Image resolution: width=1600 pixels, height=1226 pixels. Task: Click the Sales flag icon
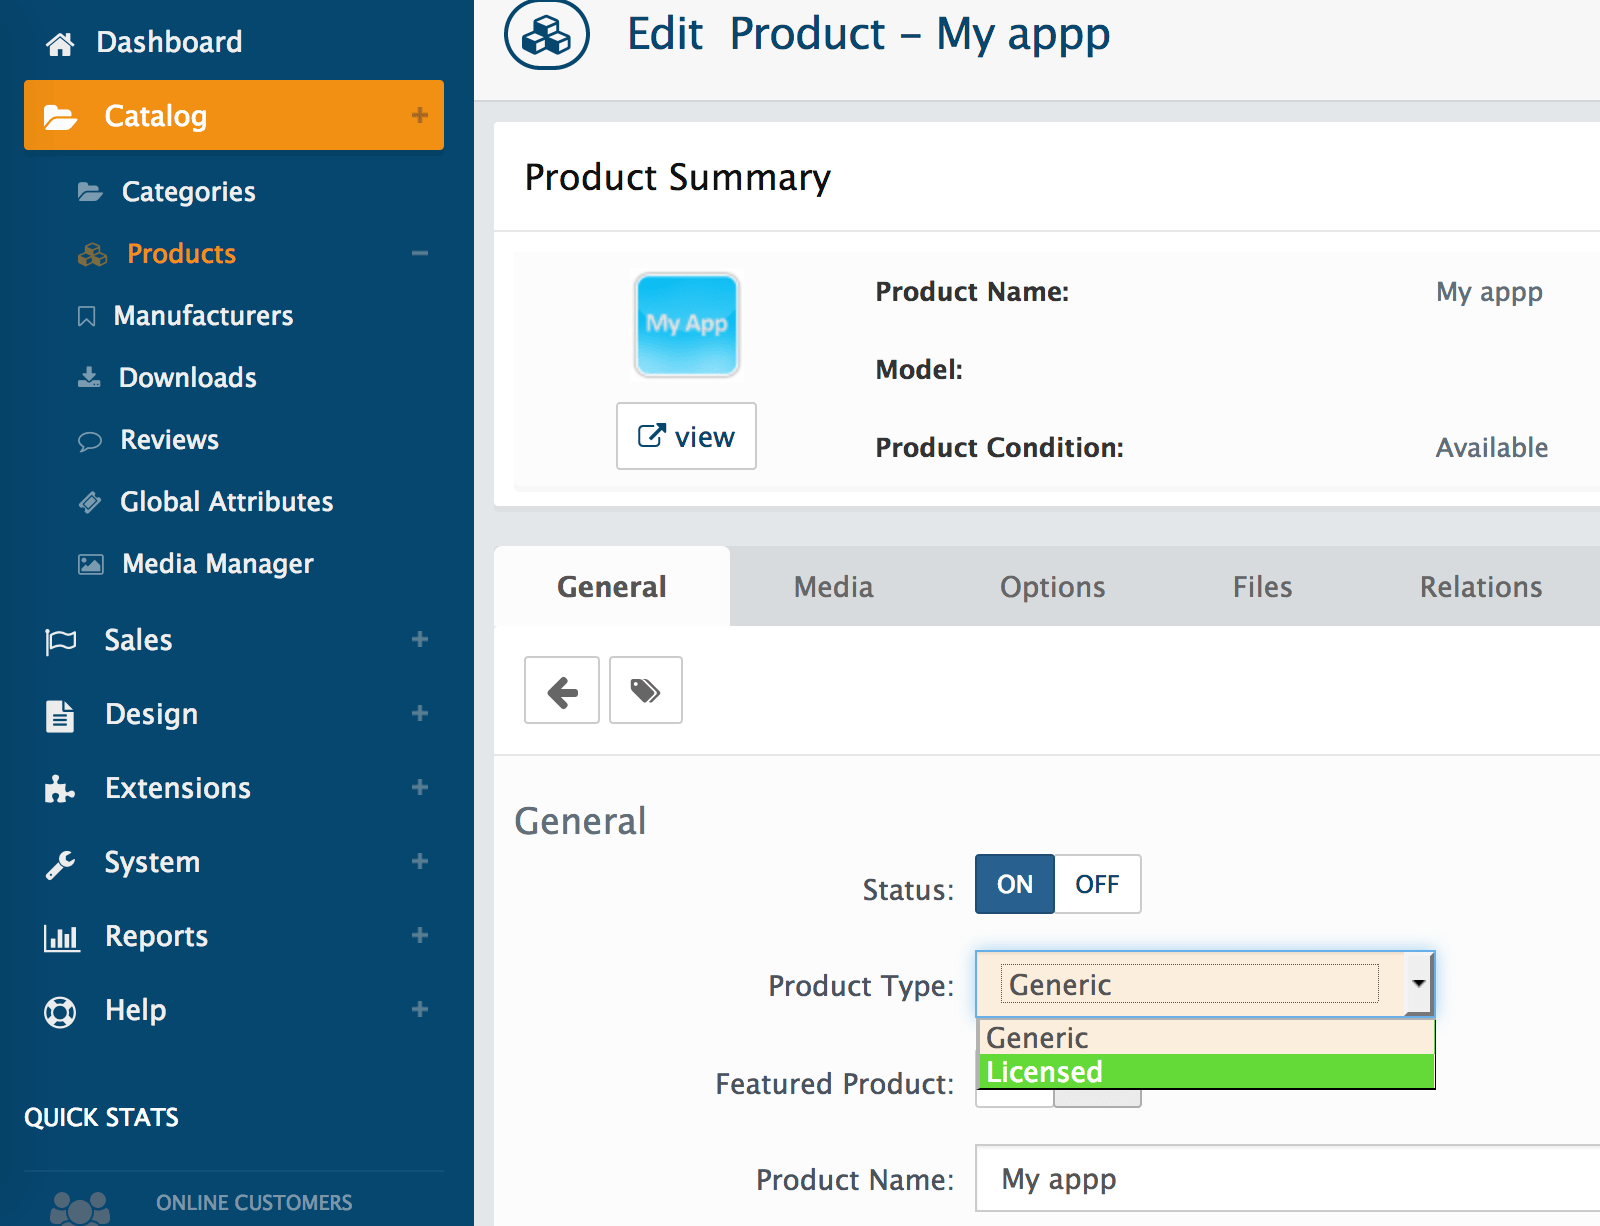point(60,641)
